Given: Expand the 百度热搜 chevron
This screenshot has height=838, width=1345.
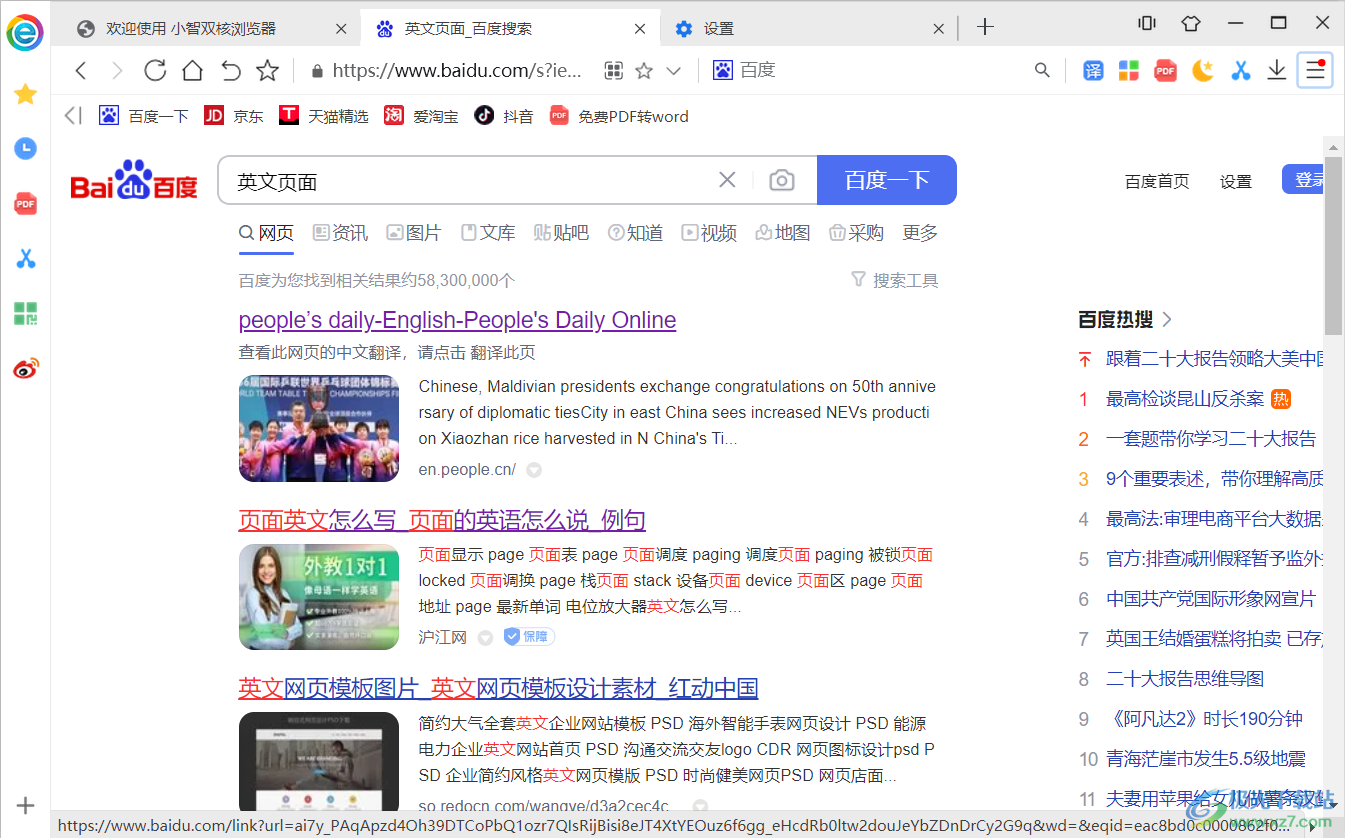Looking at the screenshot, I should pos(1167,320).
